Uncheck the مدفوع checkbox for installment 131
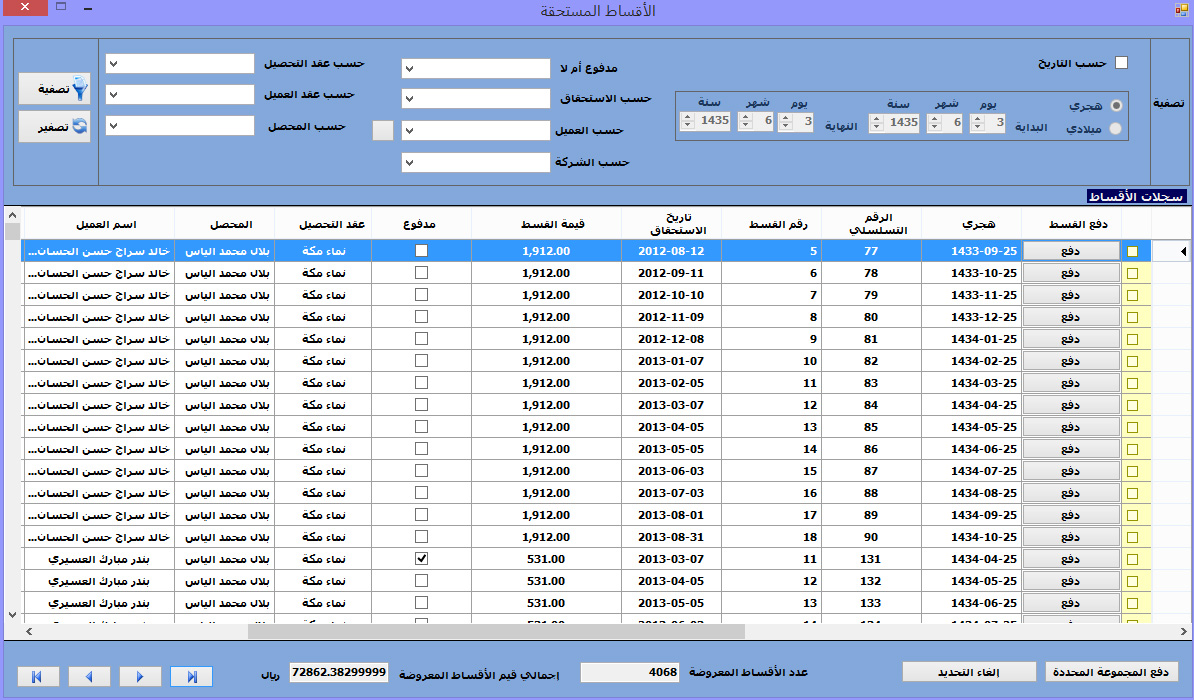 pos(421,559)
